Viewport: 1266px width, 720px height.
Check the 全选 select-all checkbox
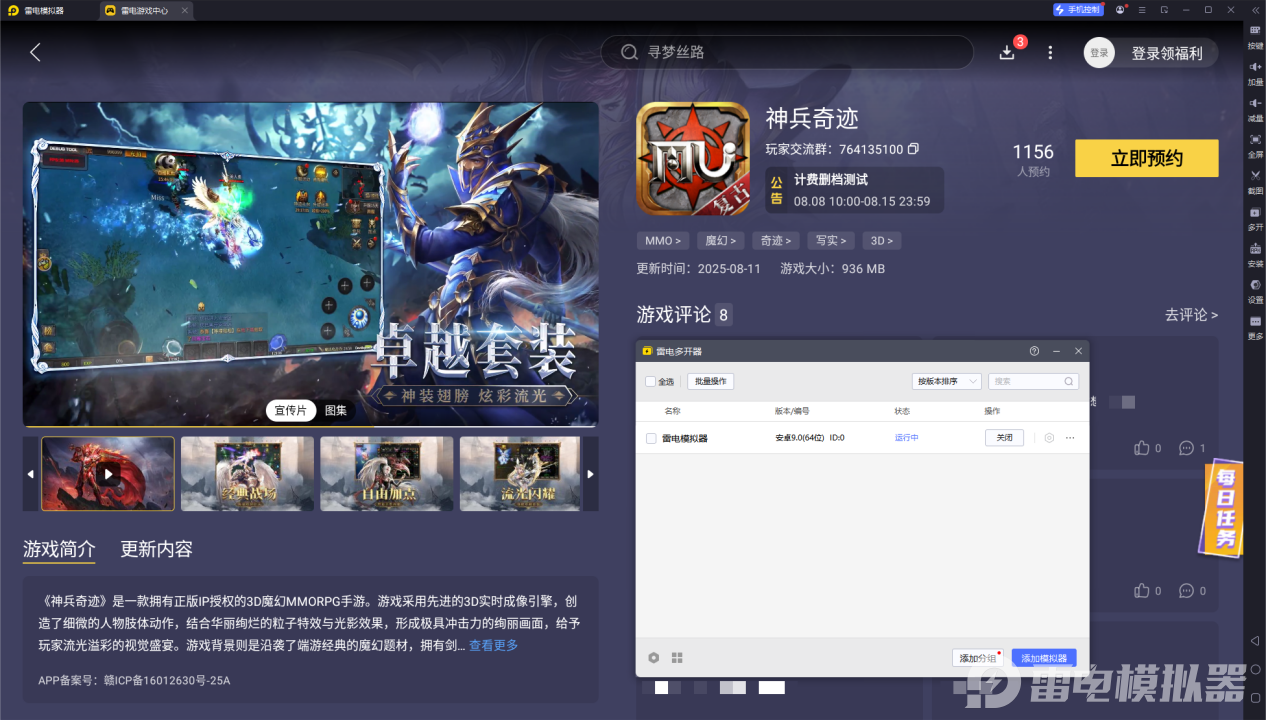point(650,381)
